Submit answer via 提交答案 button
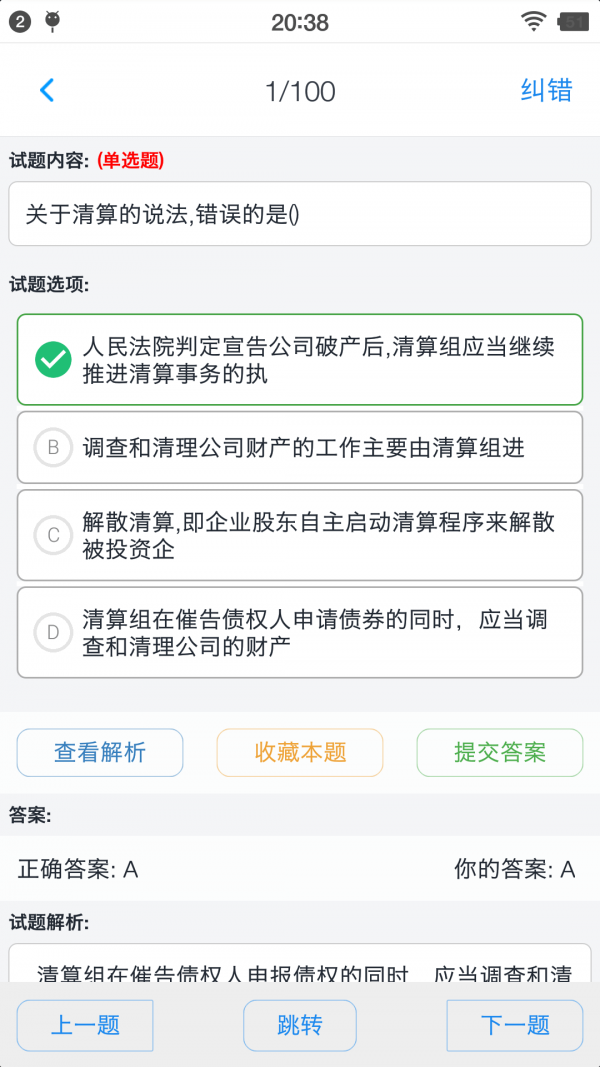Image resolution: width=600 pixels, height=1067 pixels. [x=499, y=752]
